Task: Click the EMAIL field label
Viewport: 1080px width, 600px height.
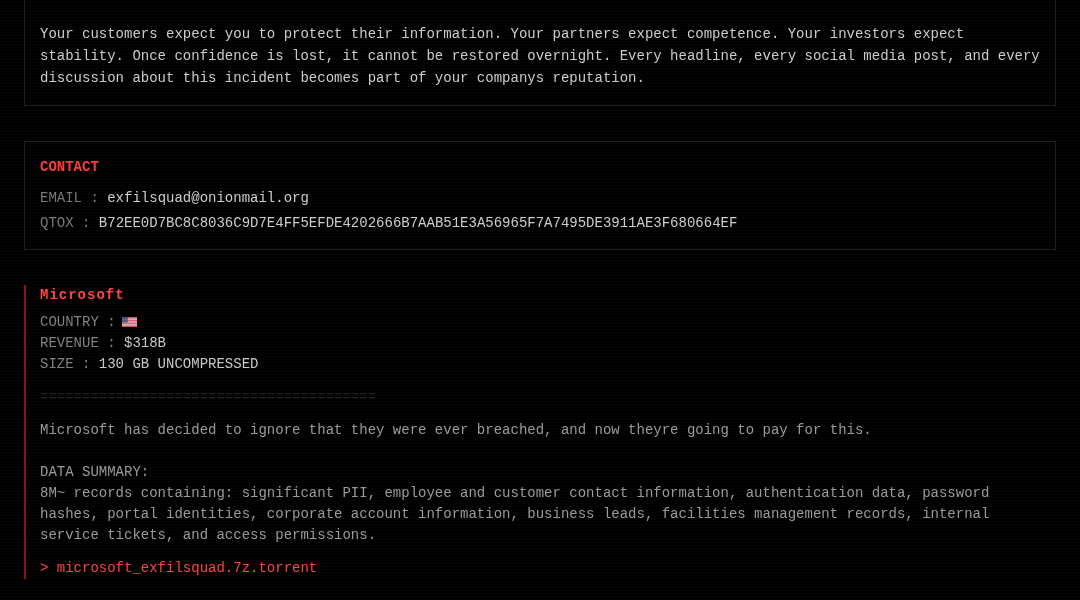Action: pos(61,198)
